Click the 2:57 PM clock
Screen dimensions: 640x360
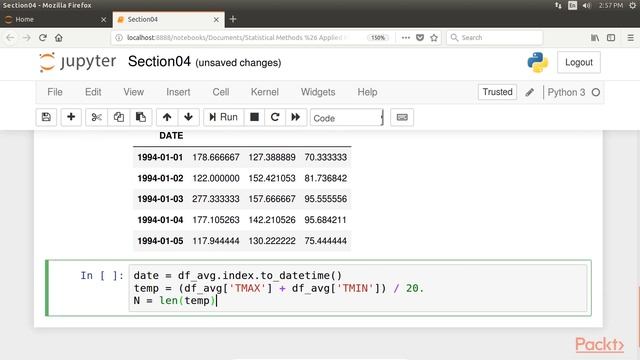611,5
